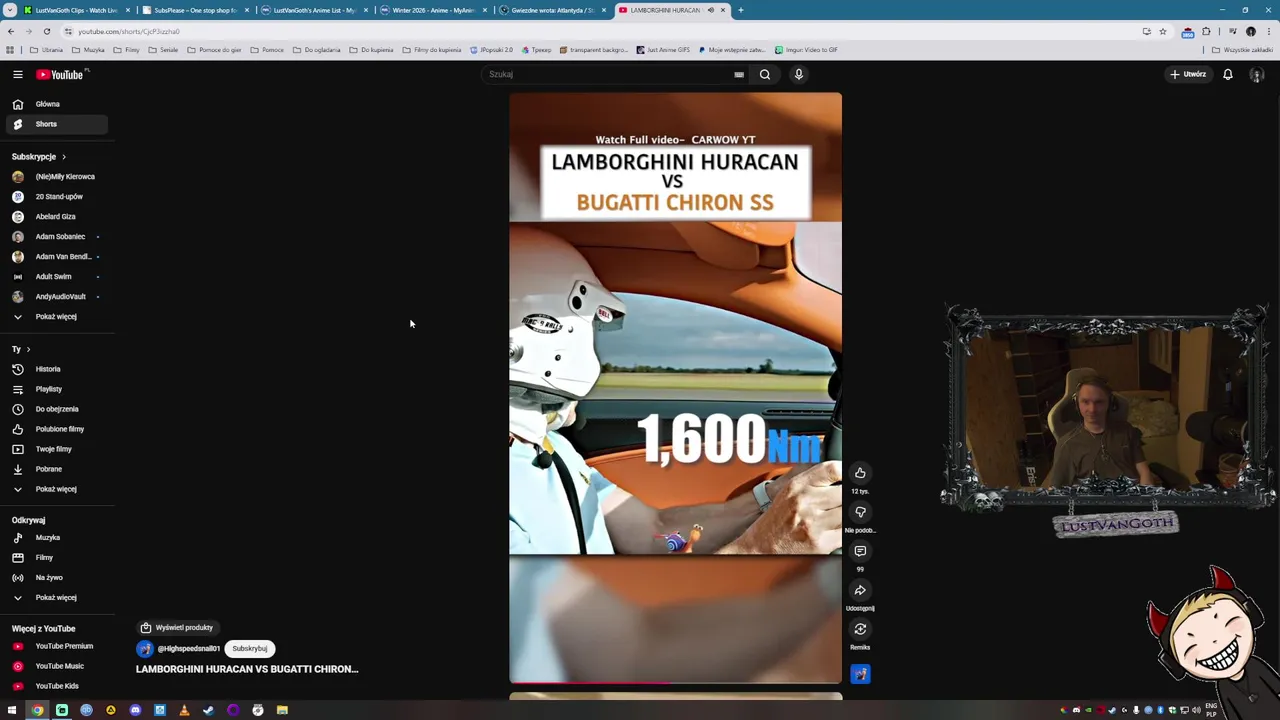
Task: Open the Muzyka bookmarks folder
Action: 88,50
